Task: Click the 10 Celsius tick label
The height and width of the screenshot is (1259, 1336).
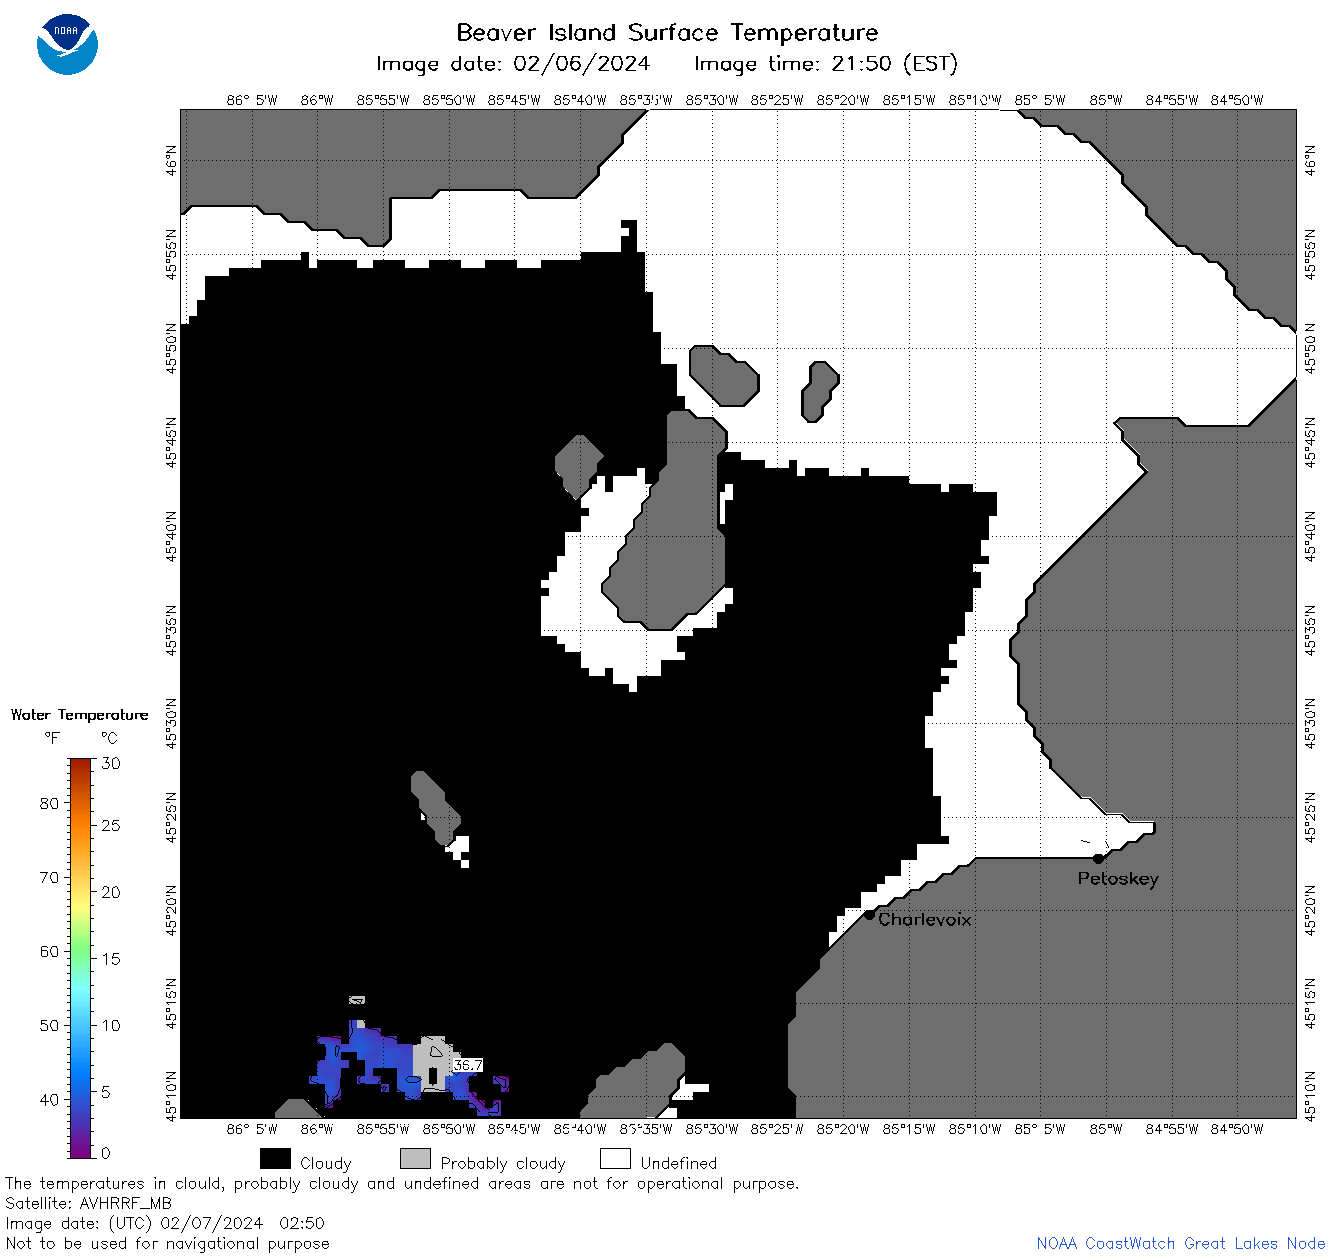Action: pyautogui.click(x=111, y=1025)
